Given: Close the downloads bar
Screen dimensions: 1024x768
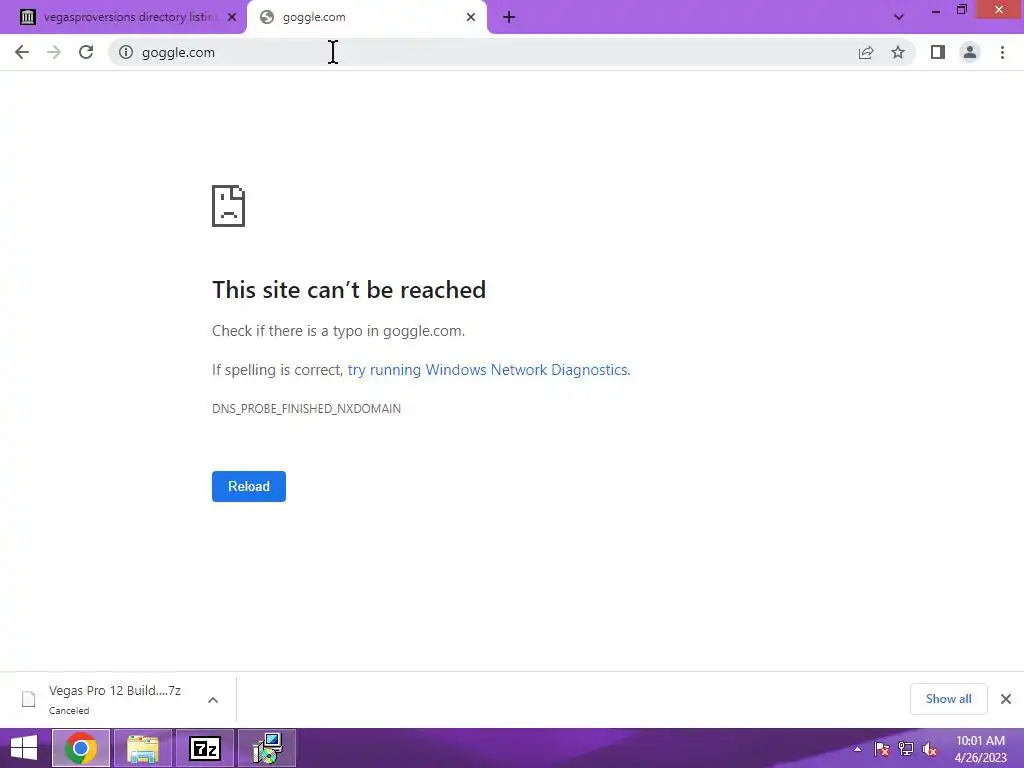Looking at the screenshot, I should point(1006,699).
